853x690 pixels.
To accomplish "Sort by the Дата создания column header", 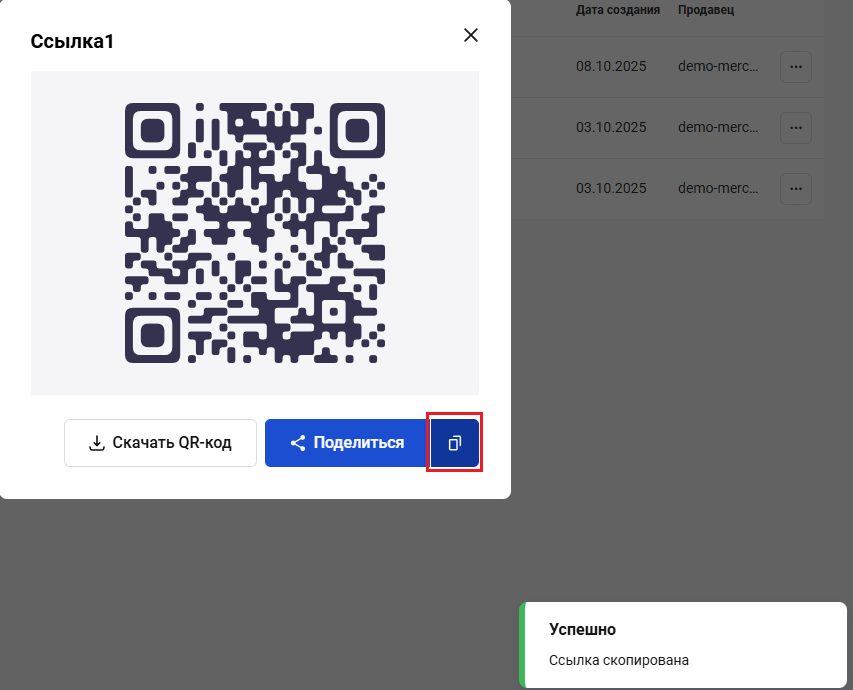I will pyautogui.click(x=618, y=10).
